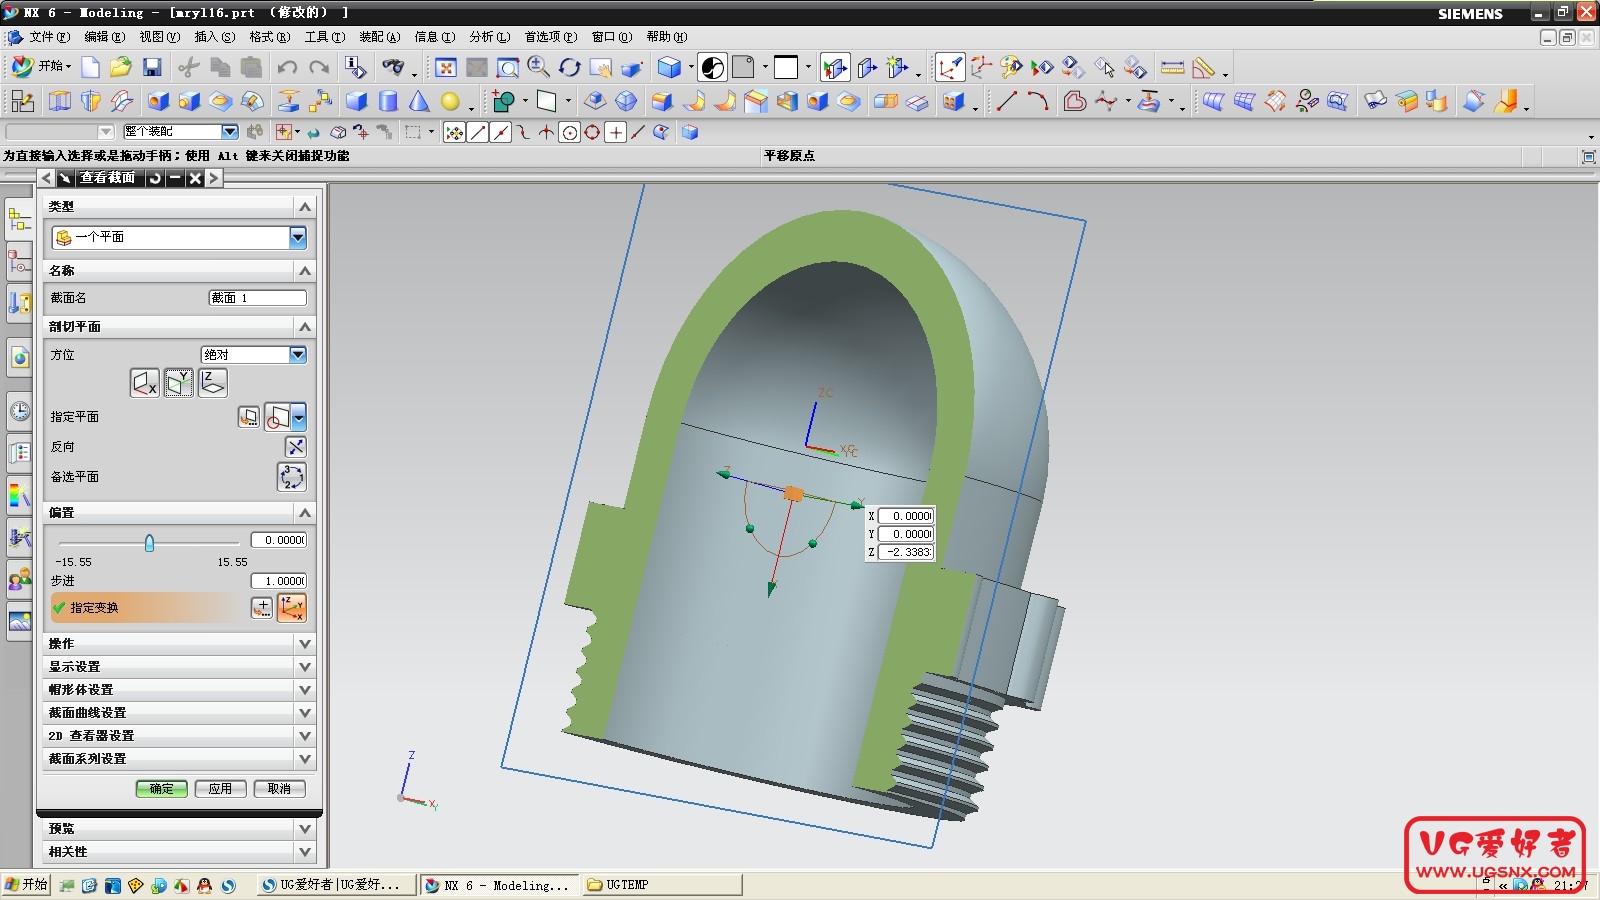The width and height of the screenshot is (1600, 900).
Task: Open the 分析 menu
Action: click(x=490, y=37)
